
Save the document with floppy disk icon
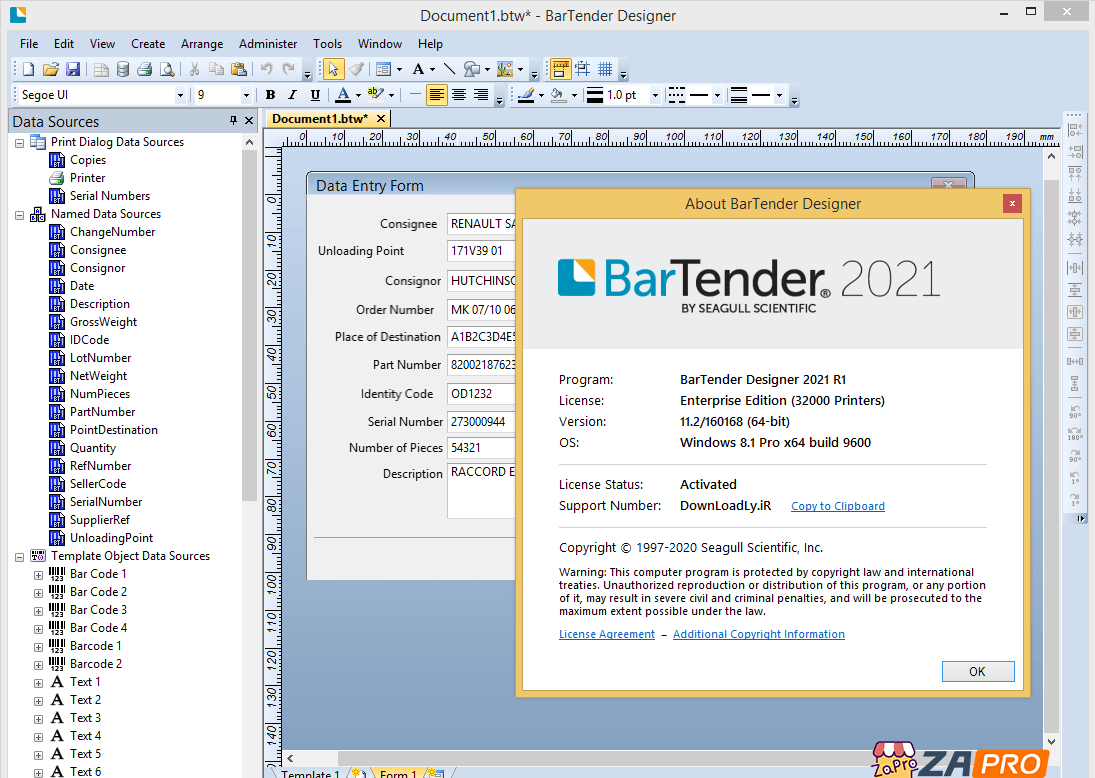[x=73, y=69]
